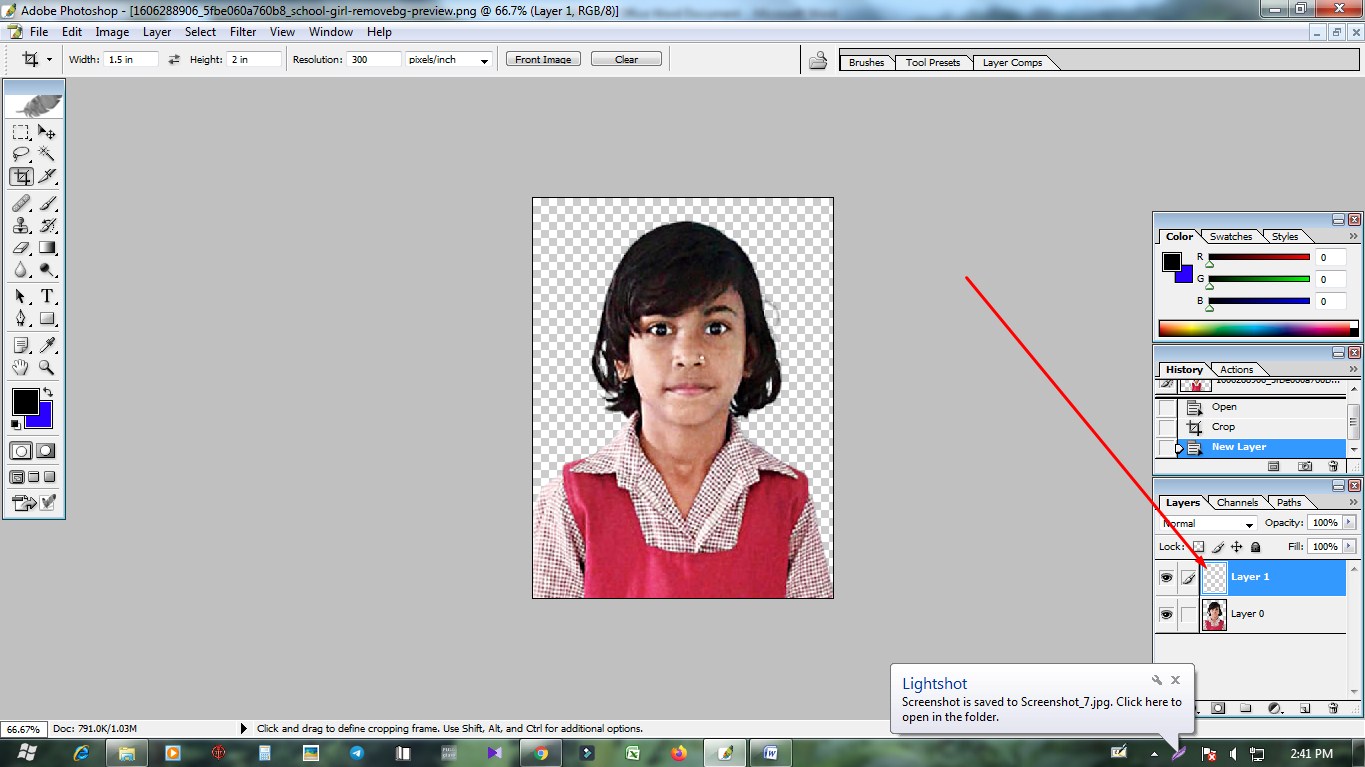Screen dimensions: 1365x767
Task: Delete layer using Layers panel trash icon
Action: click(1333, 708)
